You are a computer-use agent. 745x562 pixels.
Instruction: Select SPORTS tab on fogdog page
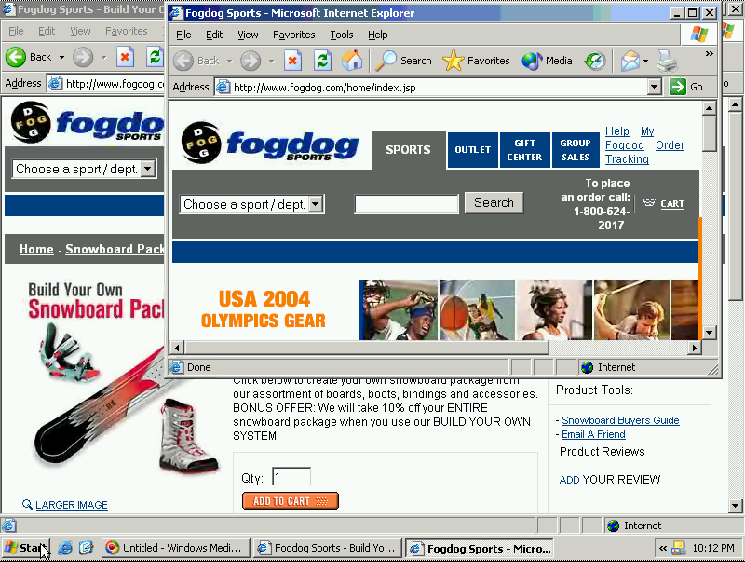[408, 150]
